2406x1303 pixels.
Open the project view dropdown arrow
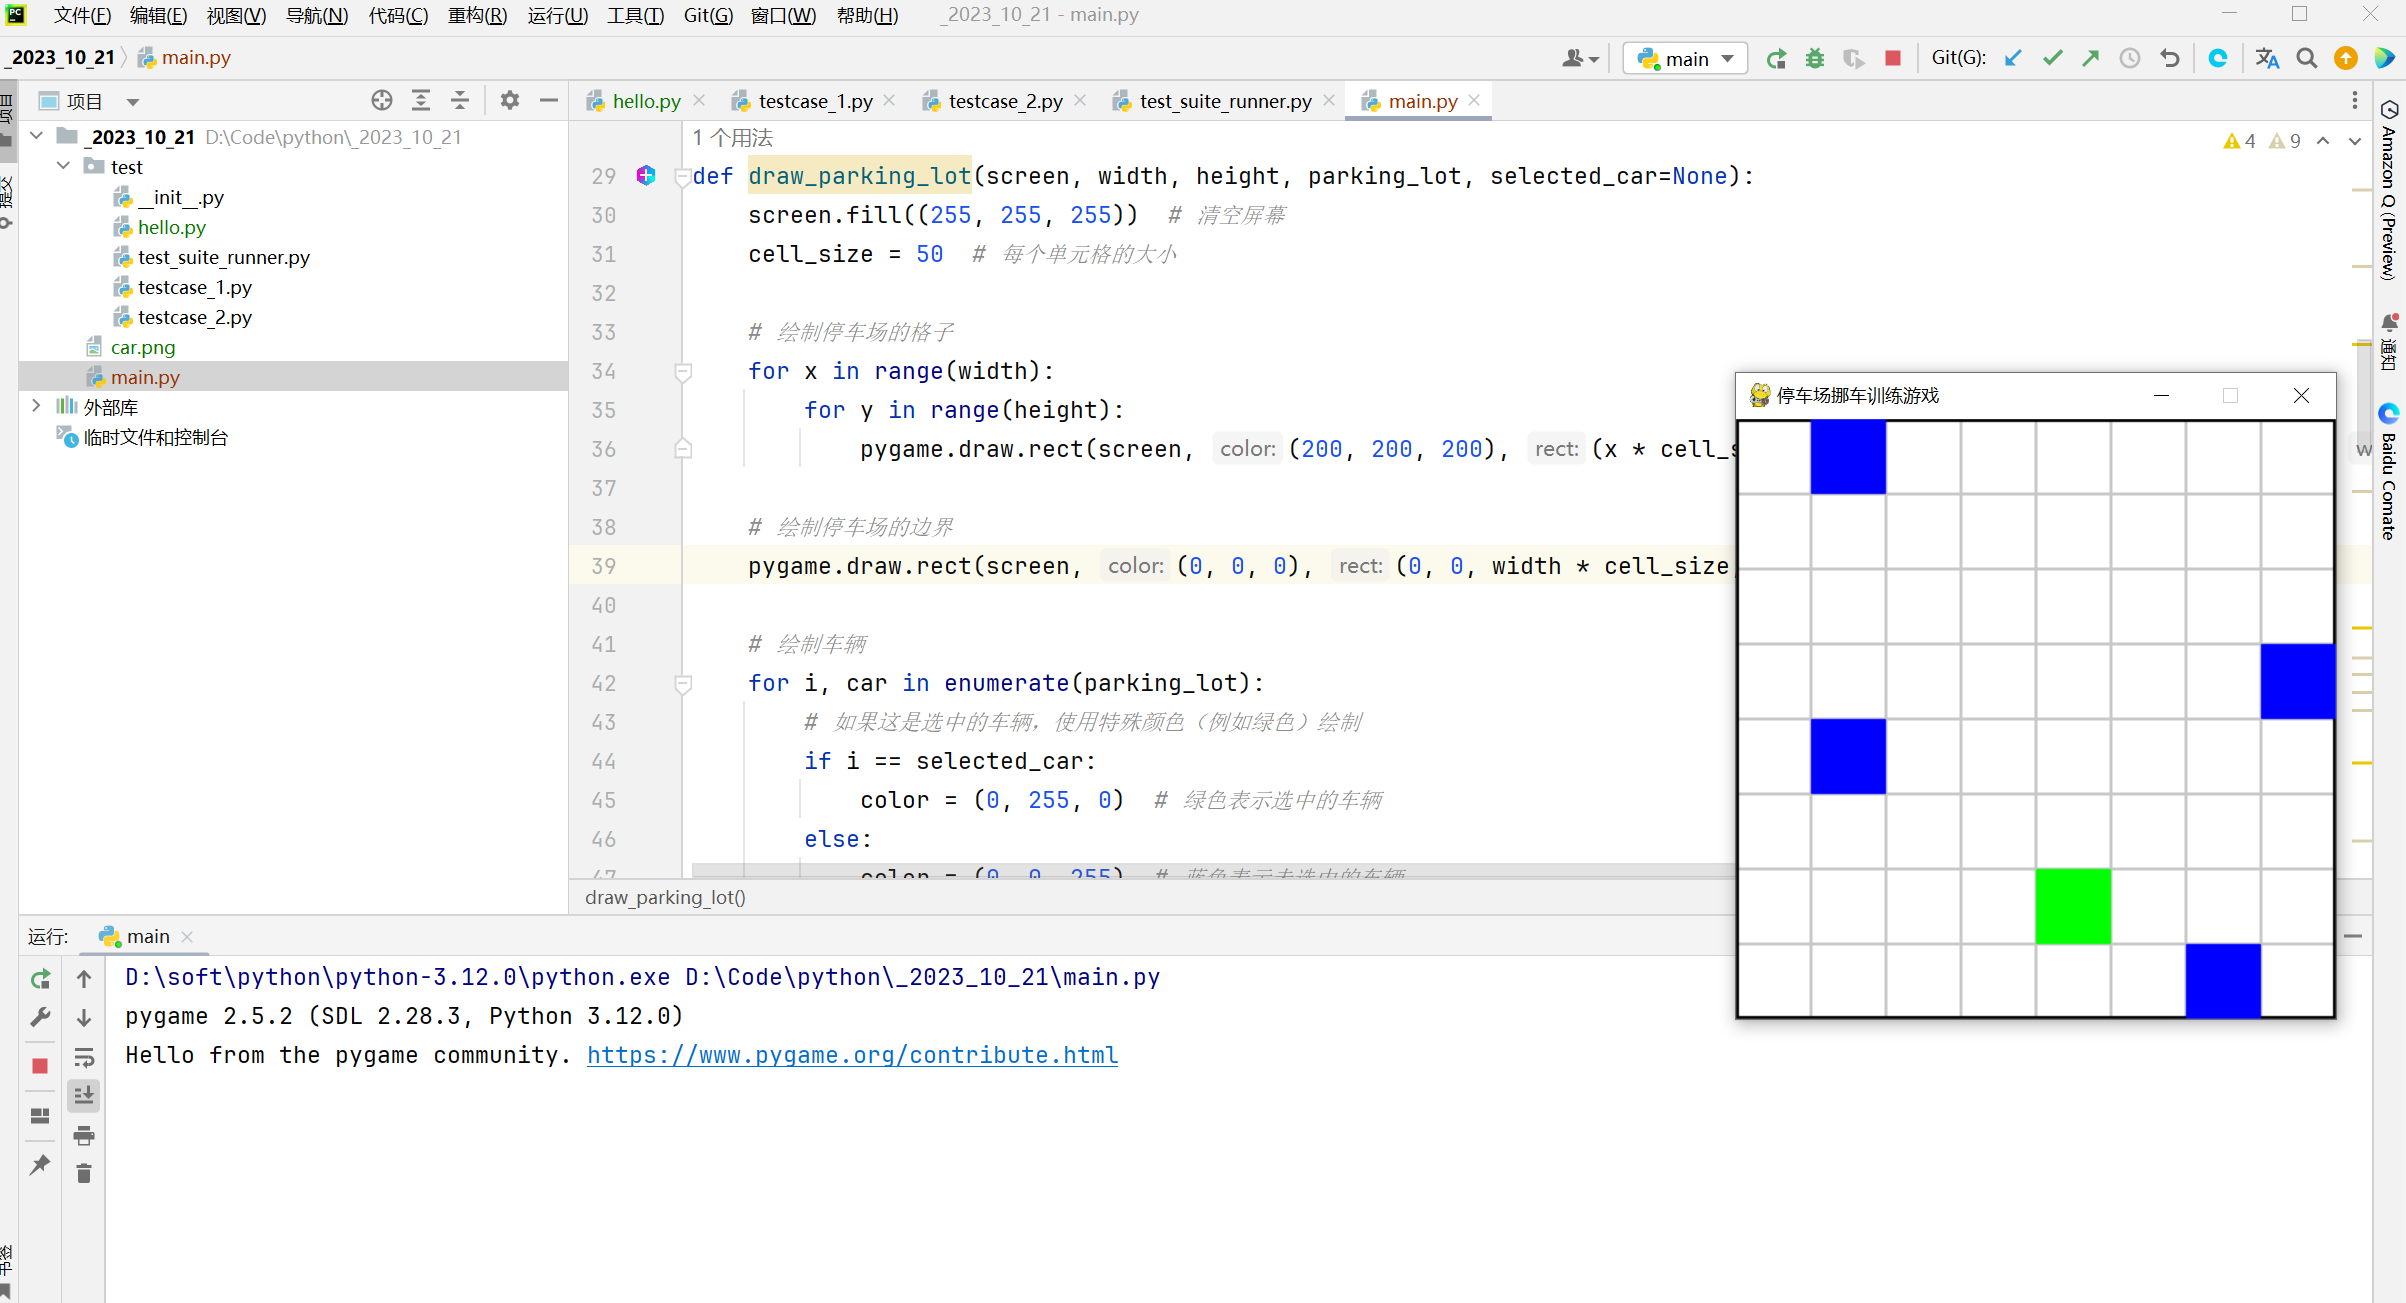point(133,102)
